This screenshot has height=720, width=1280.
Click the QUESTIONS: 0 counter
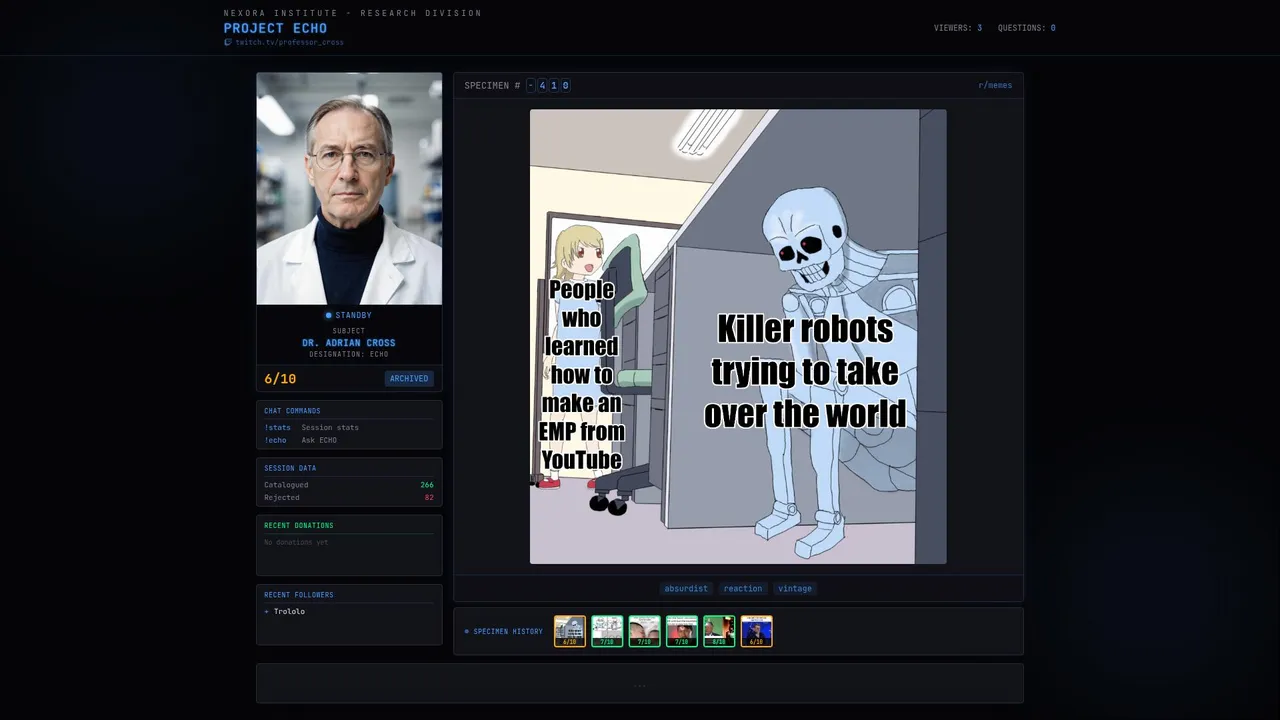[x=1026, y=28]
